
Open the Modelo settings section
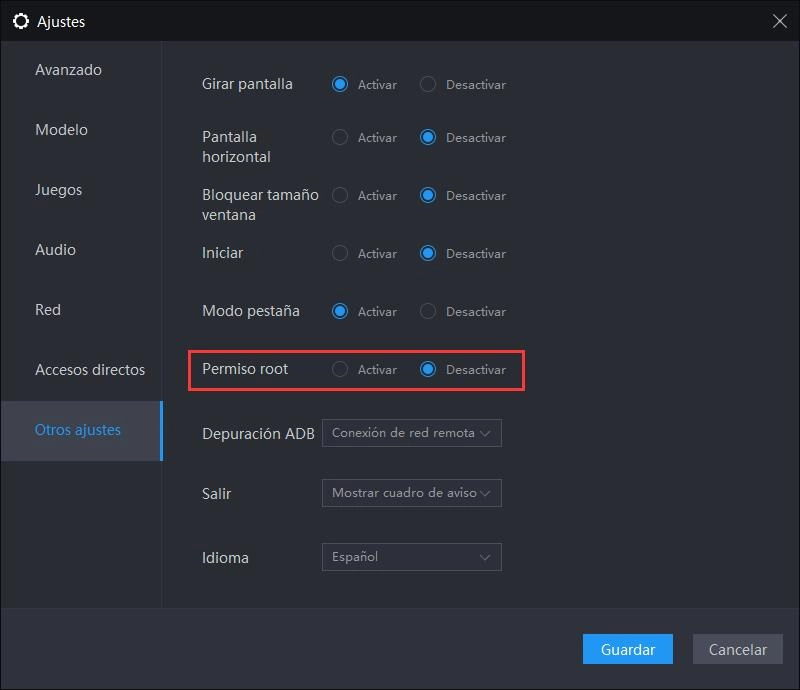(x=61, y=130)
